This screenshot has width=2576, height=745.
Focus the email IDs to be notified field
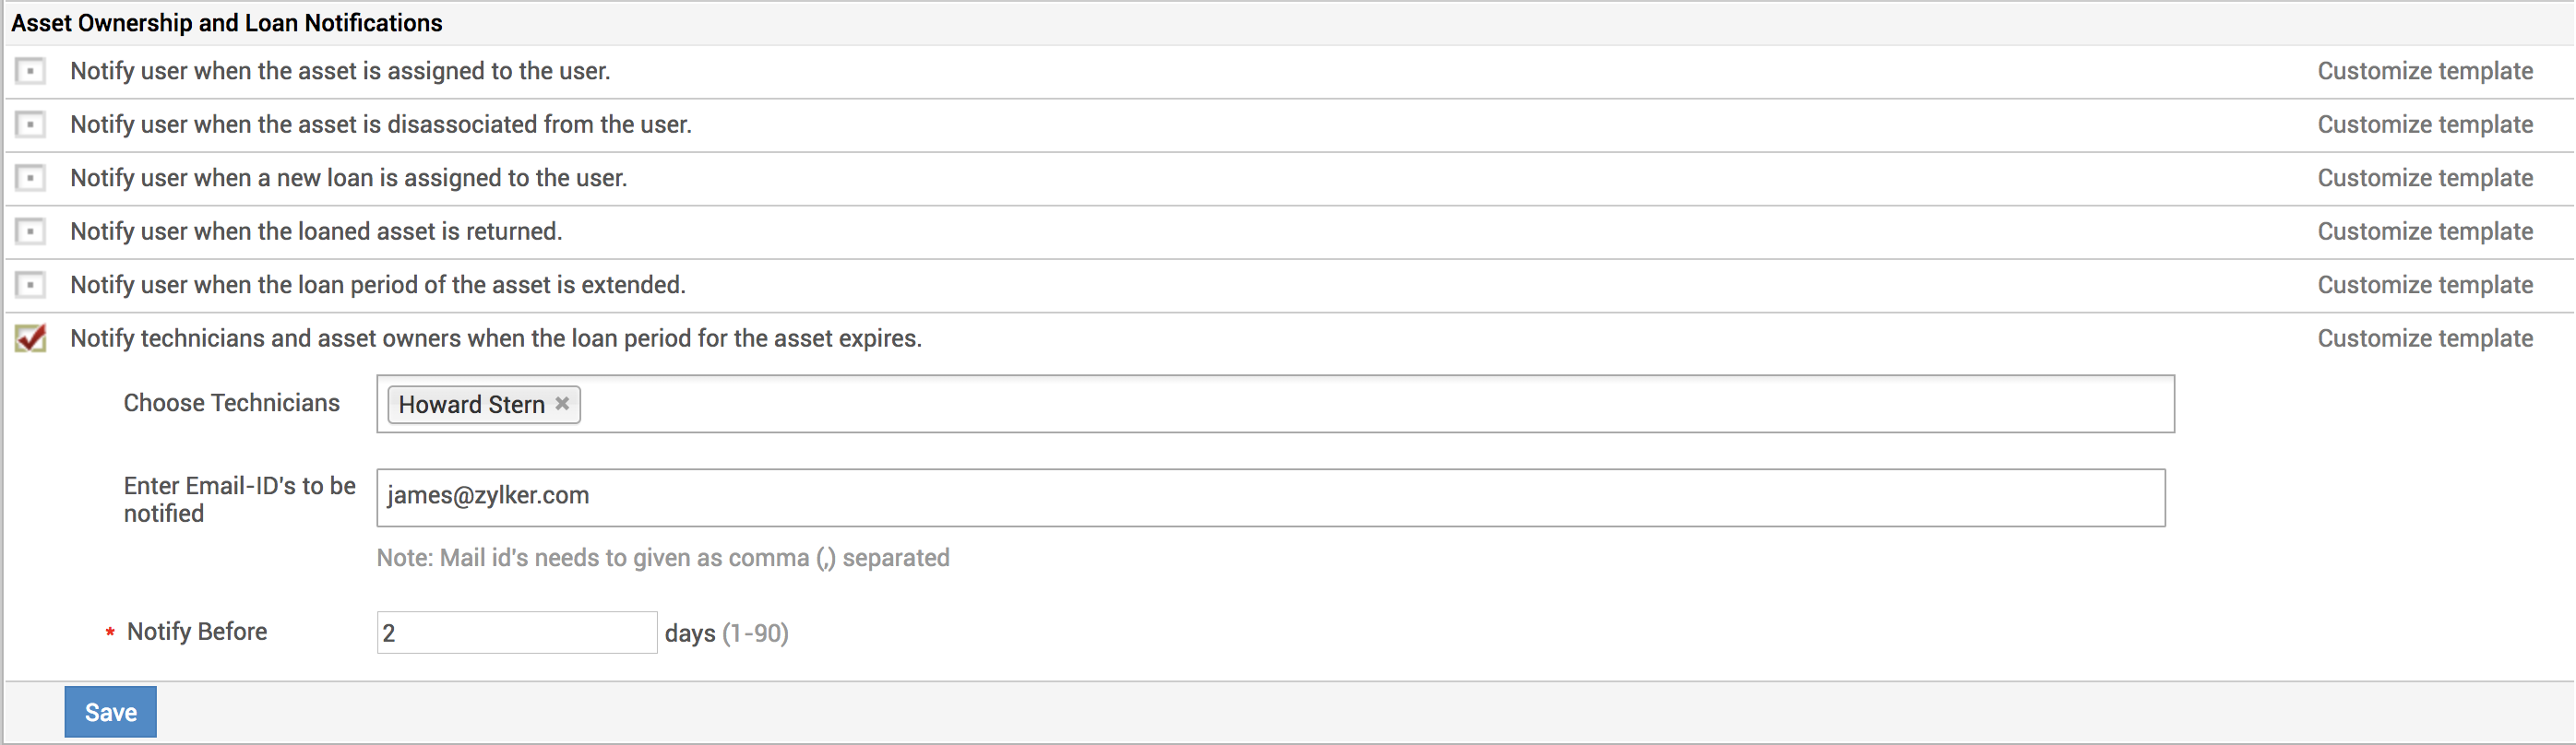click(x=1270, y=497)
